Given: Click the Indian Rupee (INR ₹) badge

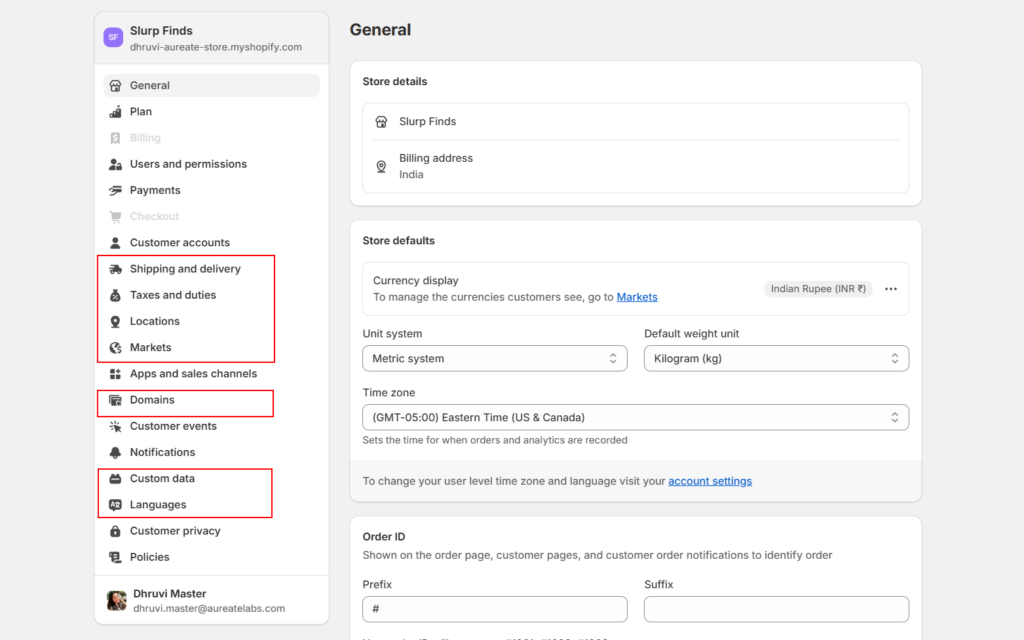Looking at the screenshot, I should pyautogui.click(x=818, y=289).
